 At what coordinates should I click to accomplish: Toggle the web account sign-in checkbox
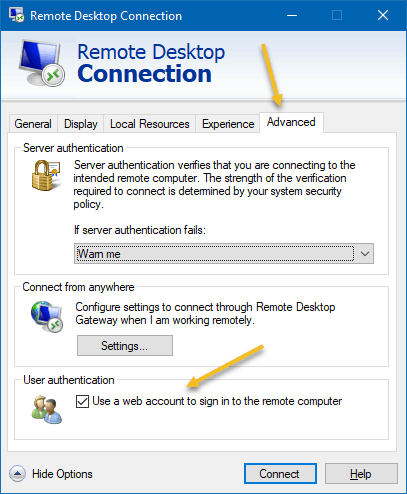[x=82, y=401]
